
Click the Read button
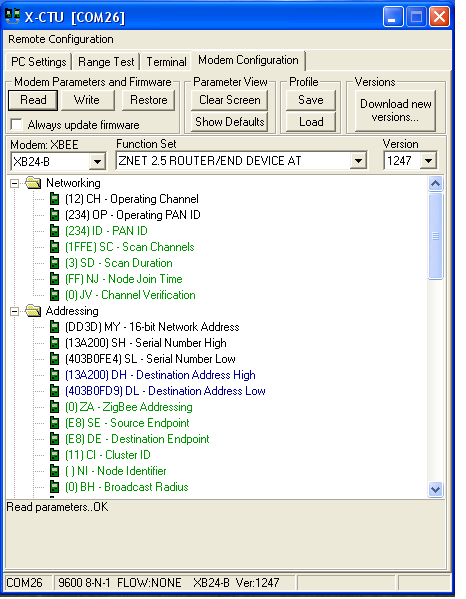(33, 100)
